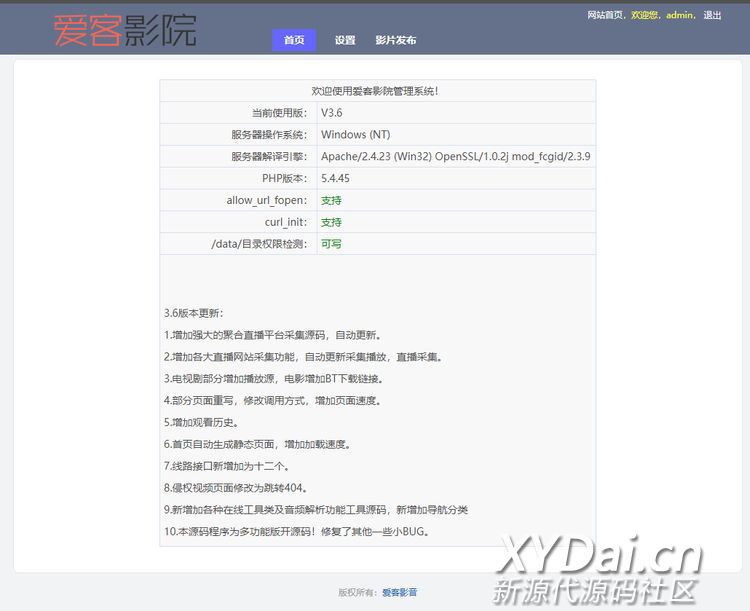
Task: Click the admin username link
Action: tap(680, 15)
